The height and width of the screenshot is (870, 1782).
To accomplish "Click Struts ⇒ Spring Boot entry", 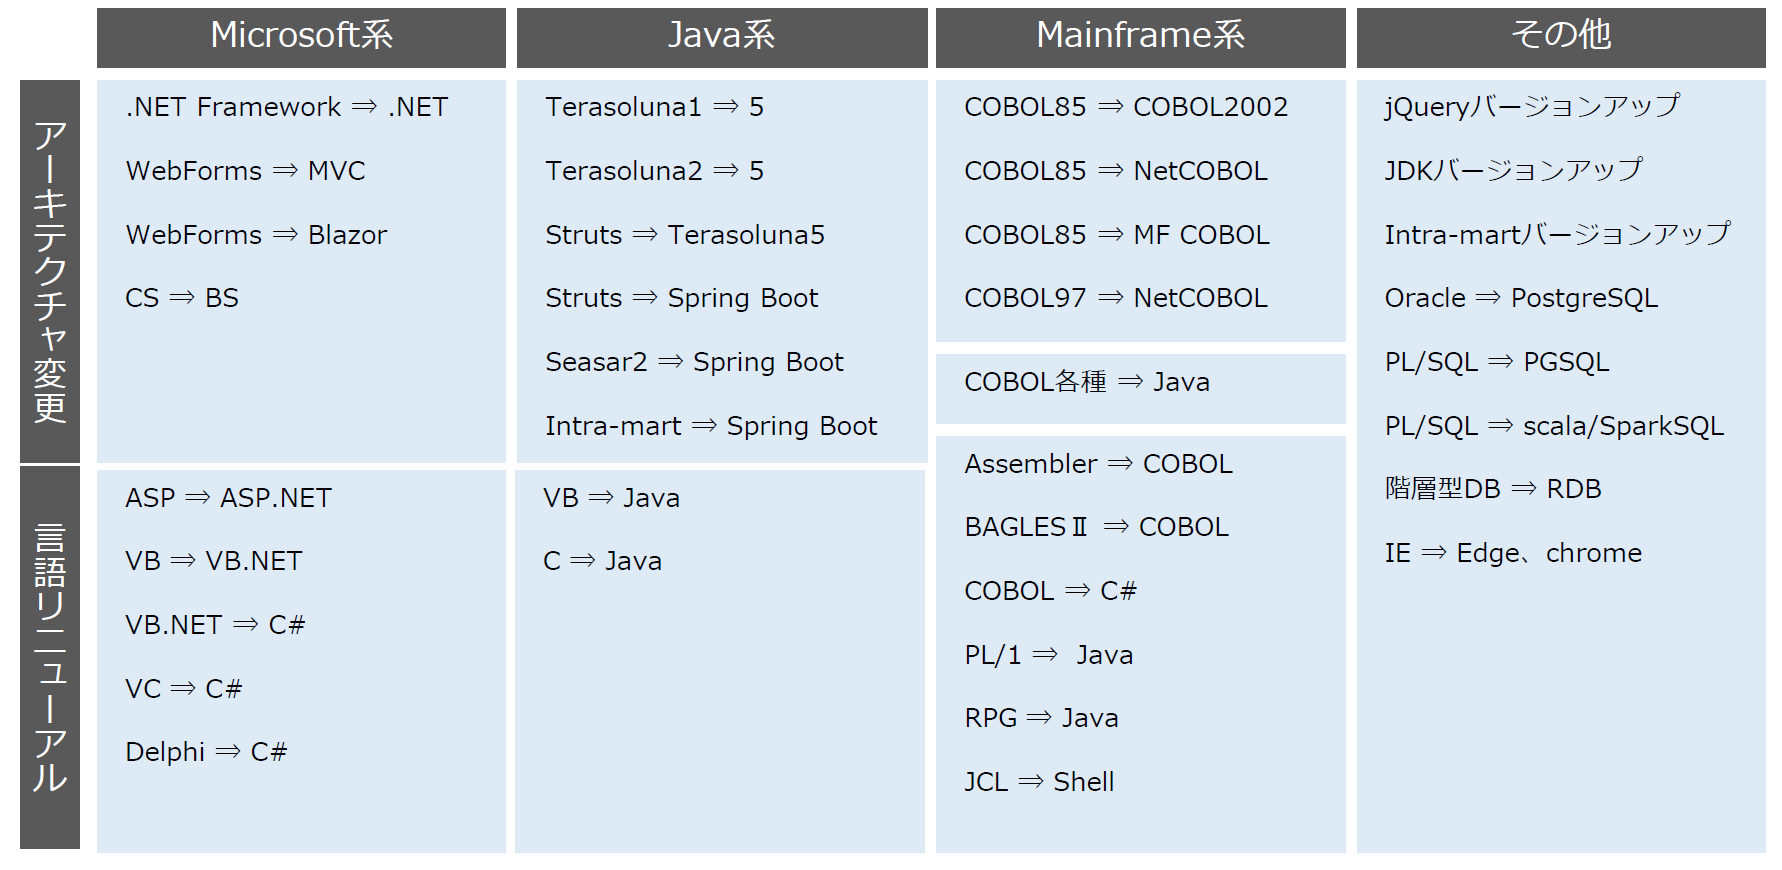I will tap(681, 298).
